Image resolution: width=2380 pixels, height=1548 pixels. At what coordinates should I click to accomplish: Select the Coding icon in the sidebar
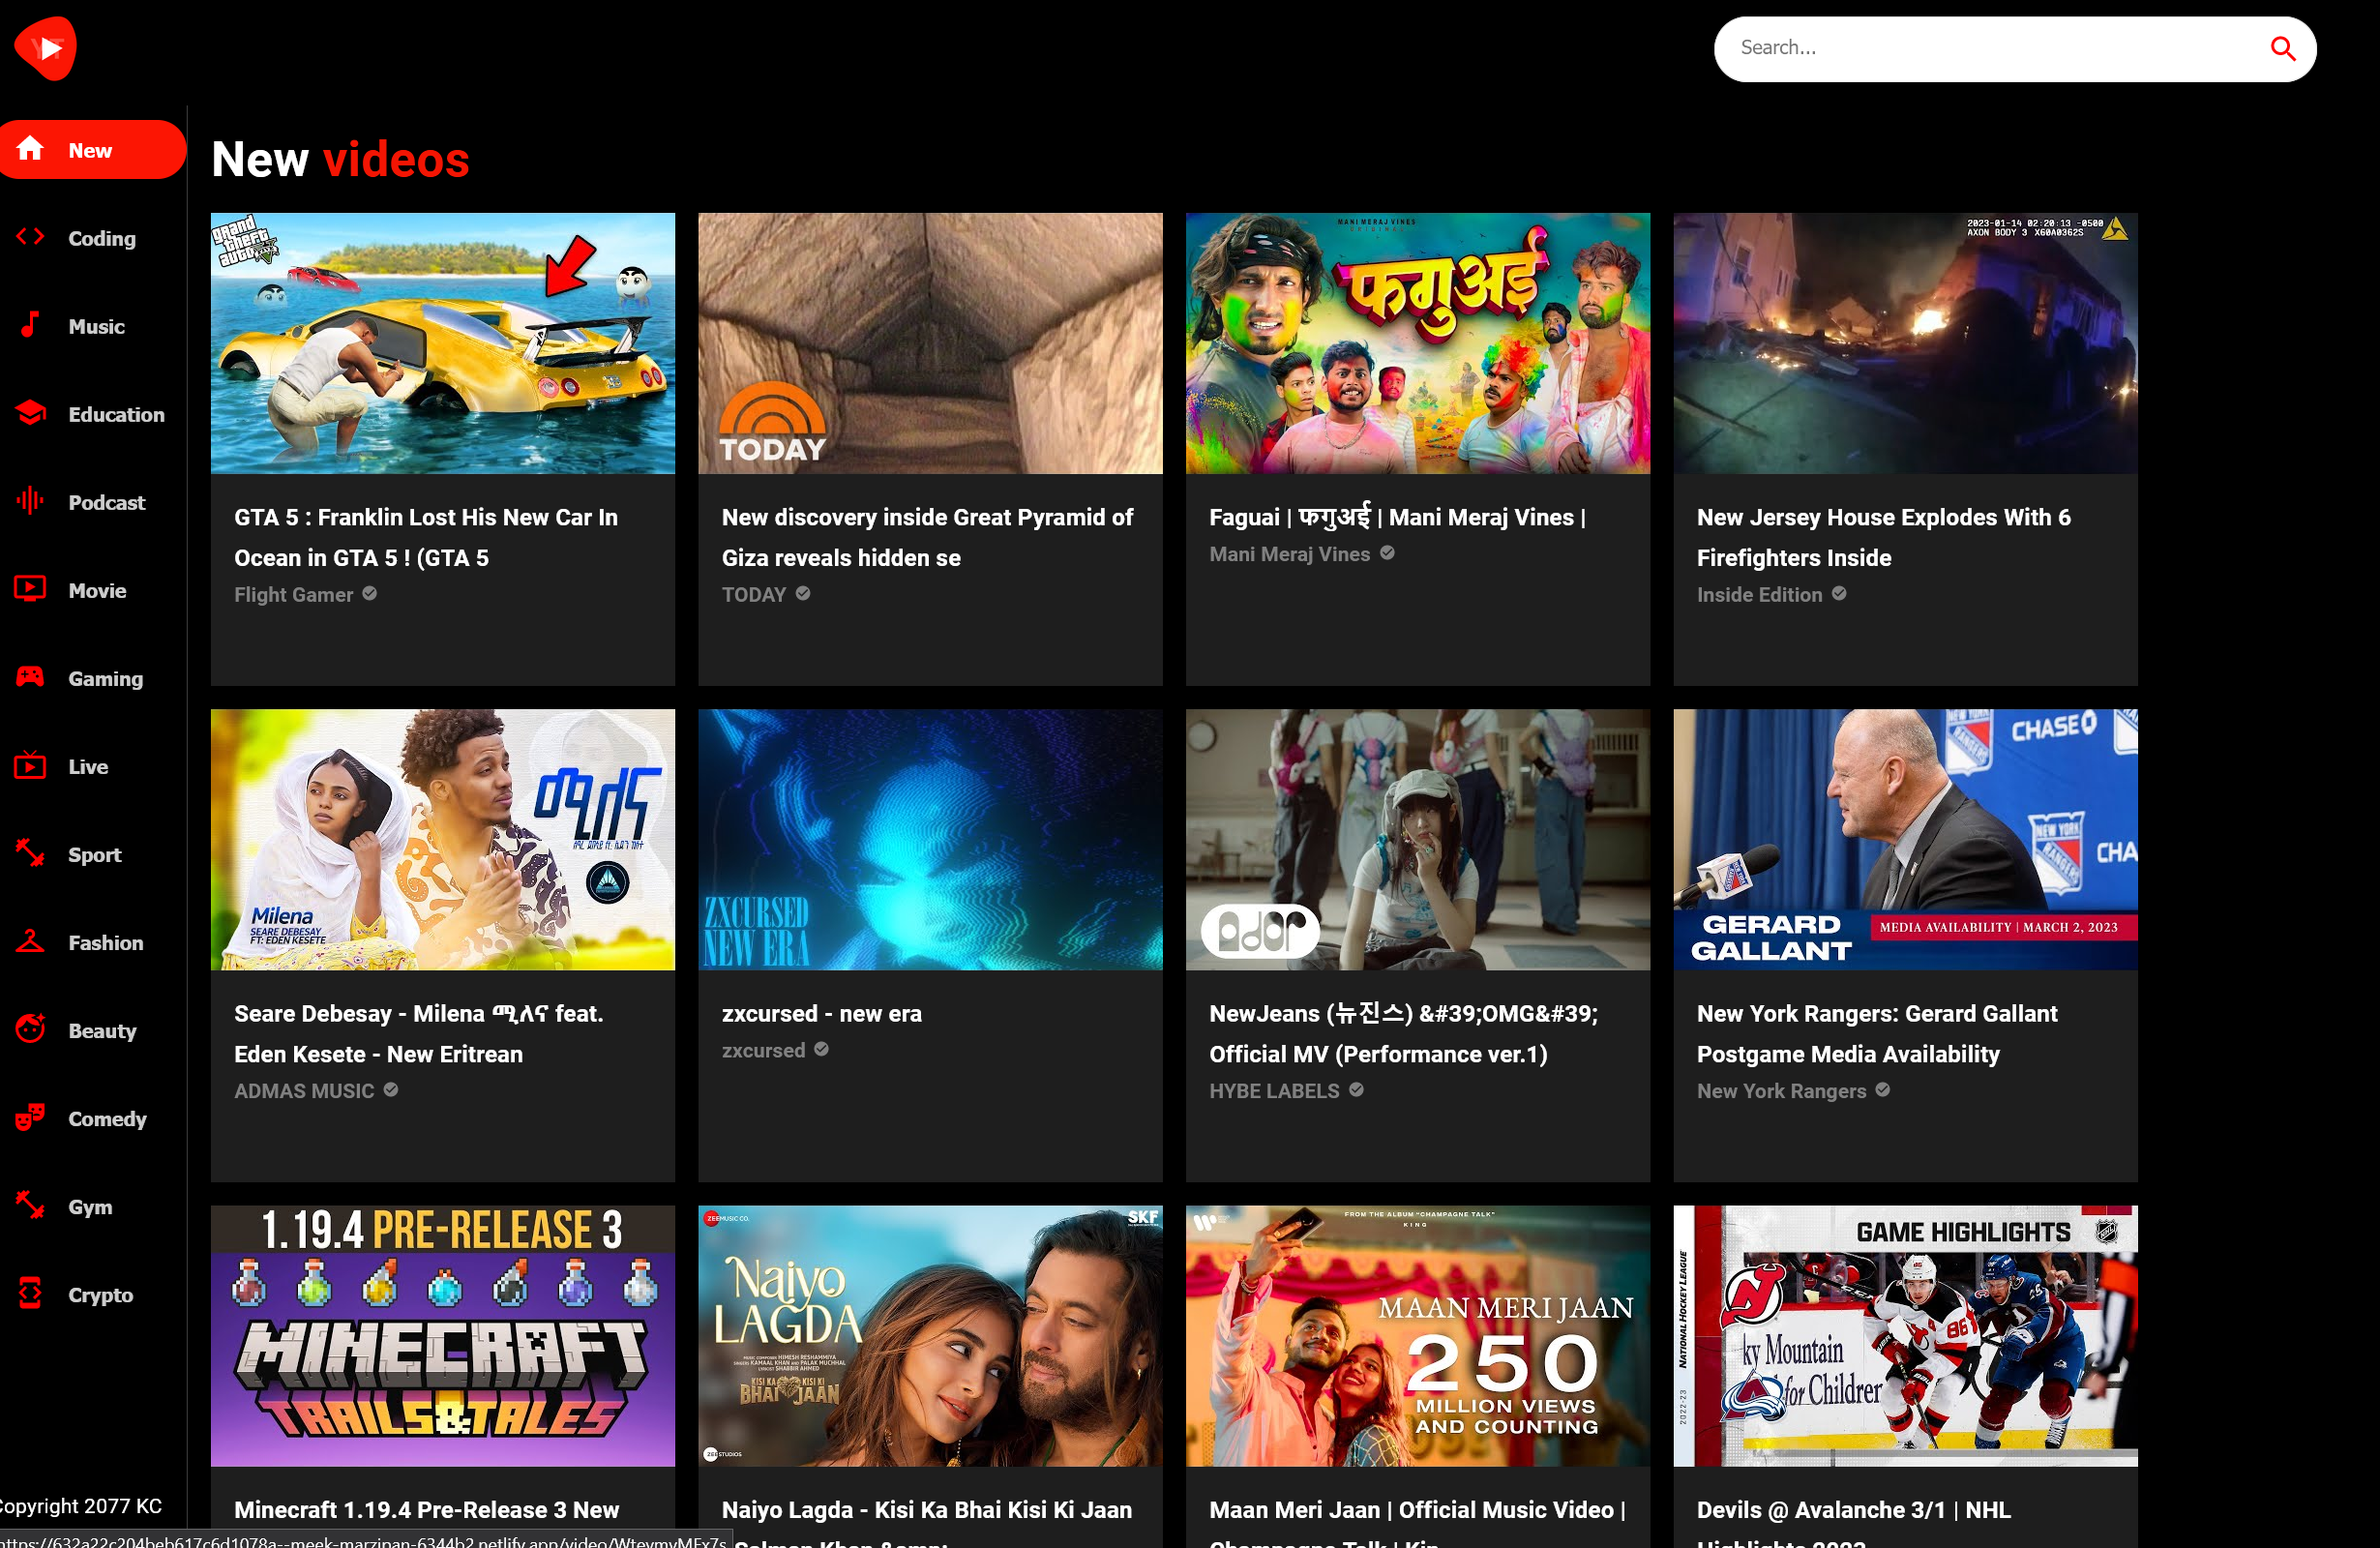click(x=30, y=238)
